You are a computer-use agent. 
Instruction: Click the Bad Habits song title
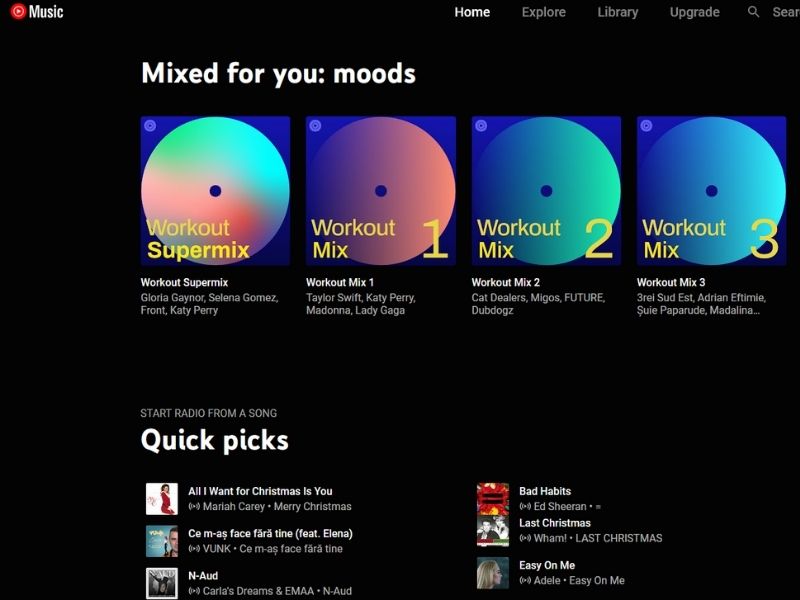tap(545, 491)
